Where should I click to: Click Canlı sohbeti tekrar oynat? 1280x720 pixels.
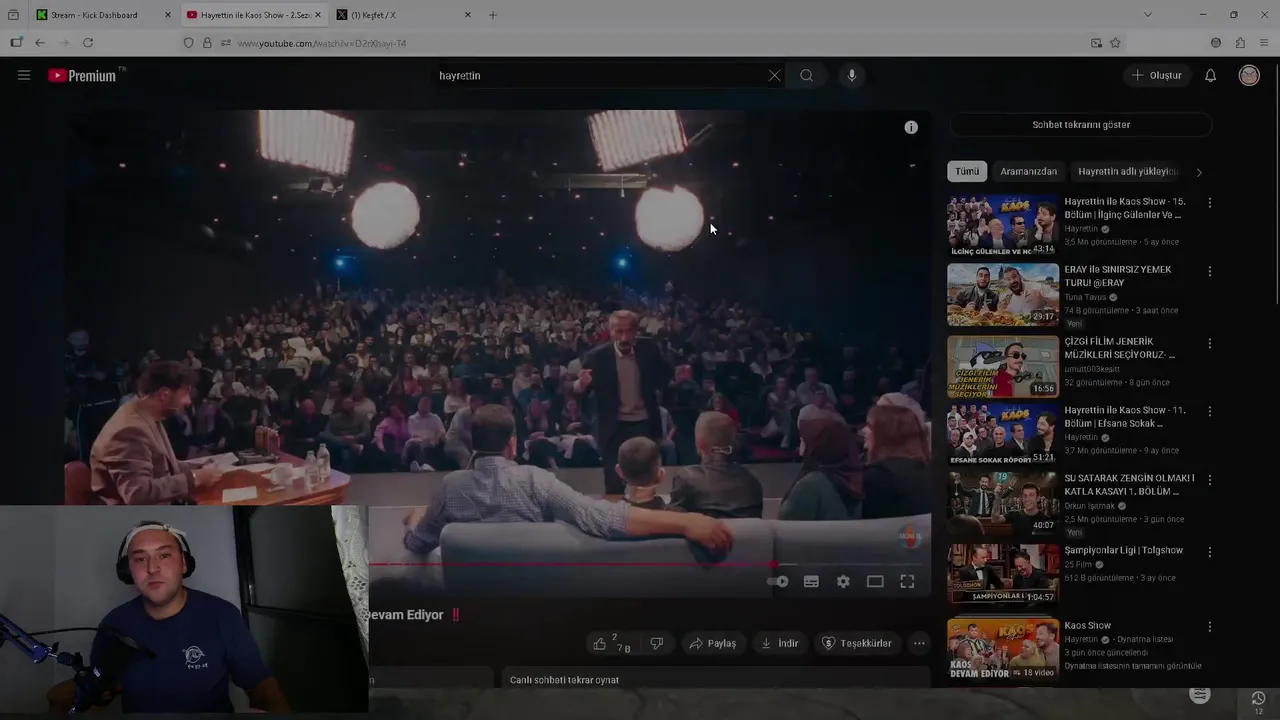click(564, 680)
